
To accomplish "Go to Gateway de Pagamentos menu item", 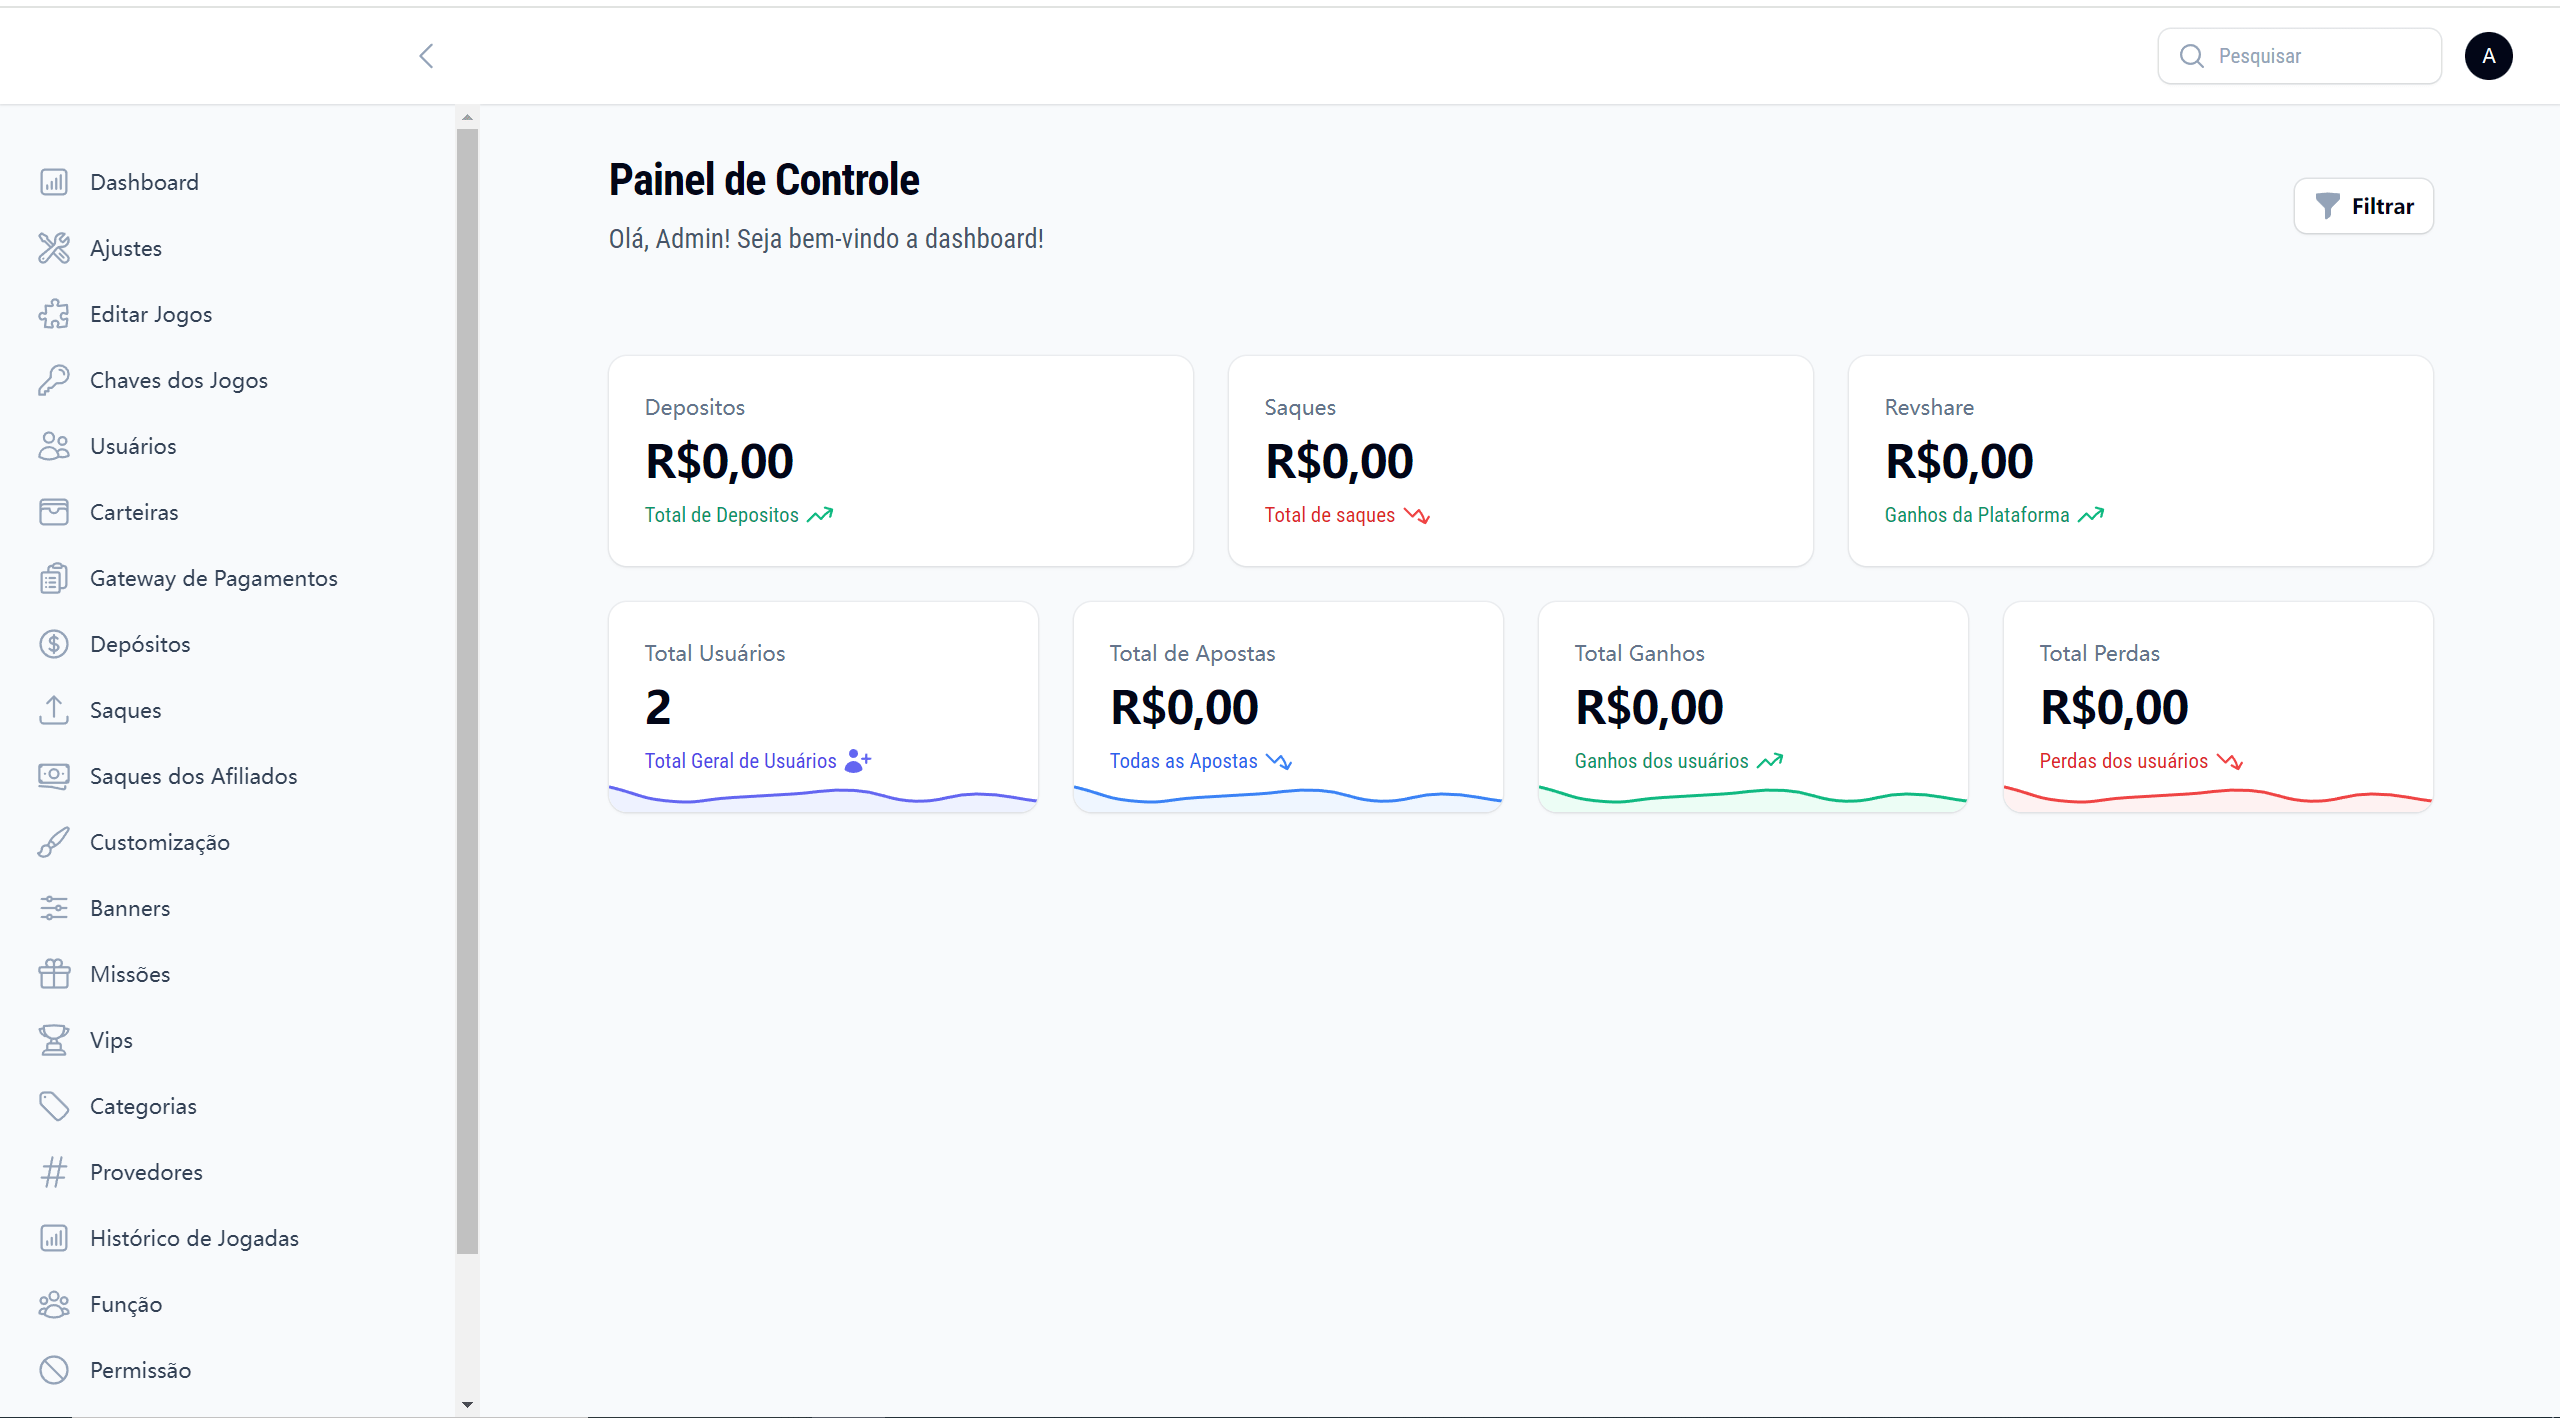I will coord(213,578).
